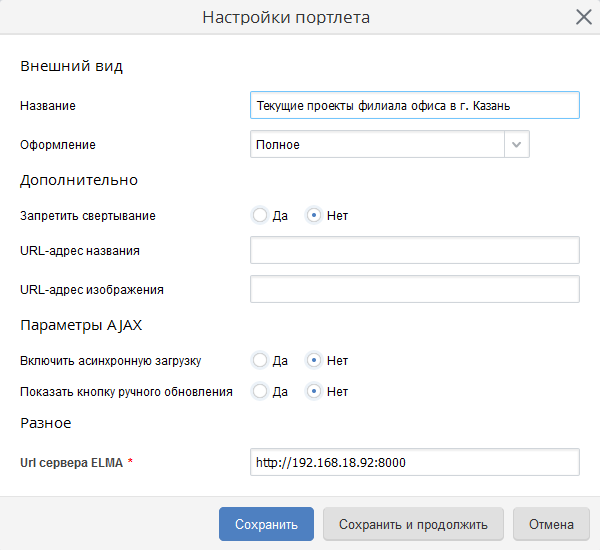Select Нет for Запретить свертывание
Screen dimensions: 600x550
(x=314, y=215)
